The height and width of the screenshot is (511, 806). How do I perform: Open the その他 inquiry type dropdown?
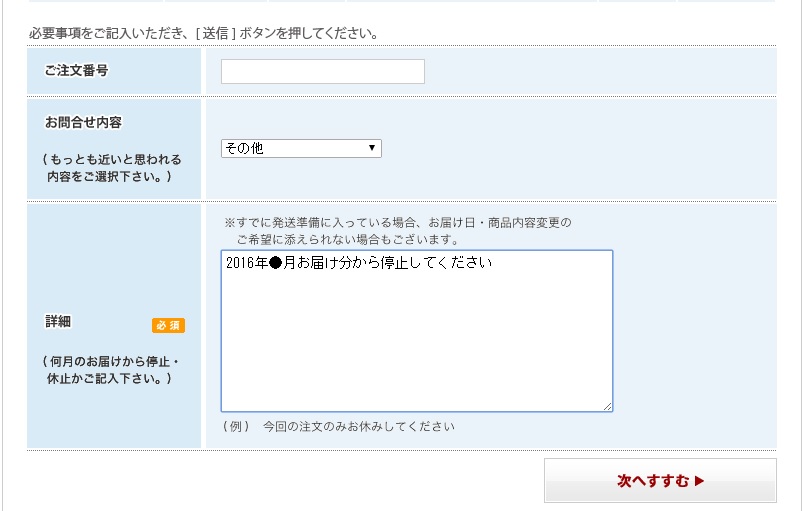pyautogui.click(x=301, y=149)
